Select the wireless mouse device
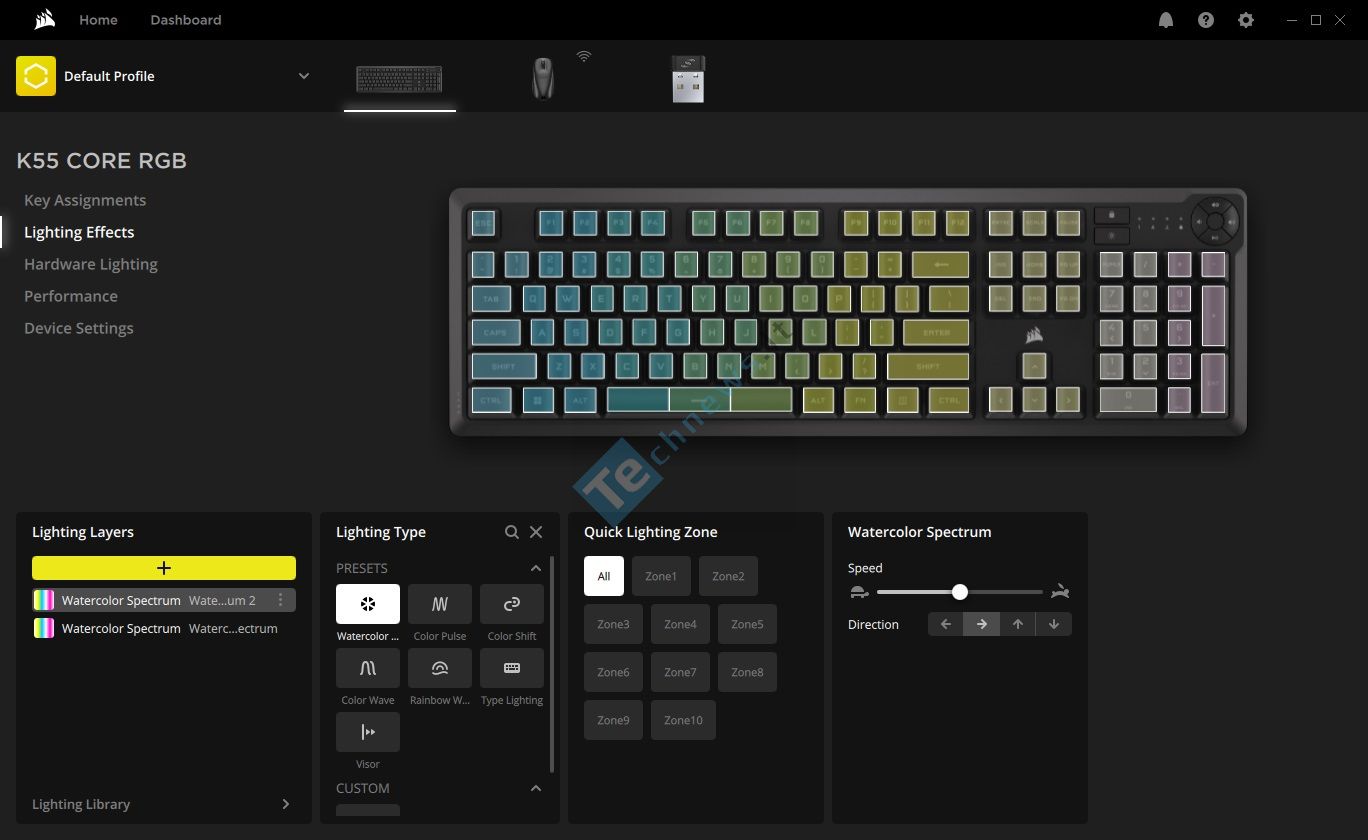Image resolution: width=1368 pixels, height=840 pixels. tap(543, 78)
